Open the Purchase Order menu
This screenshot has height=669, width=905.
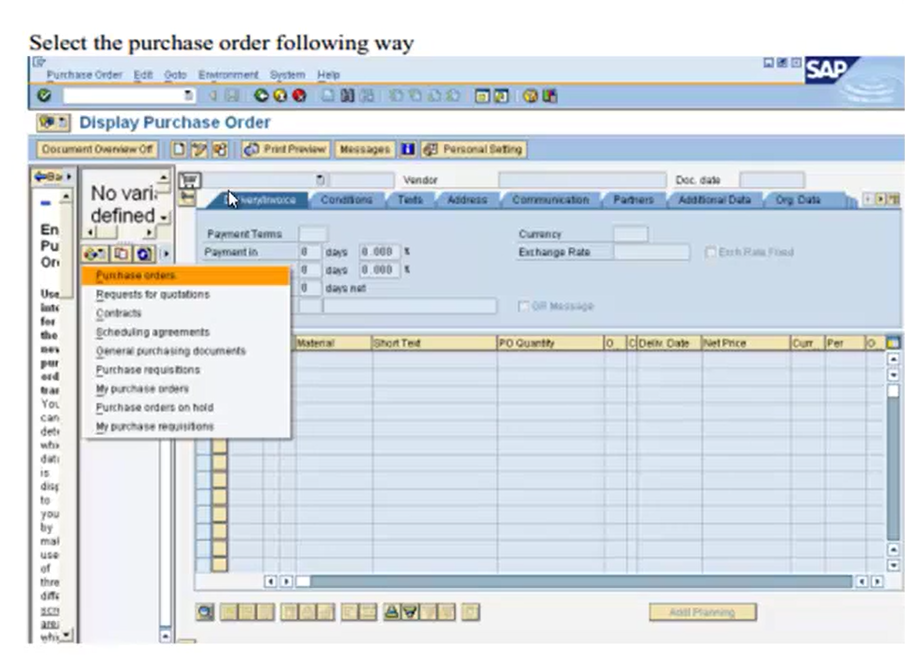(x=84, y=75)
